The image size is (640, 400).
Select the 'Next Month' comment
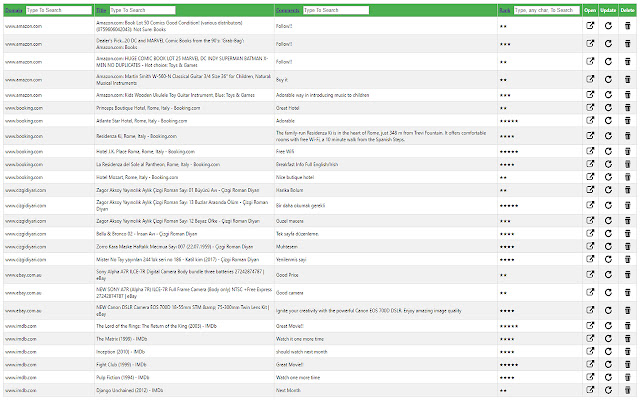tap(288, 391)
